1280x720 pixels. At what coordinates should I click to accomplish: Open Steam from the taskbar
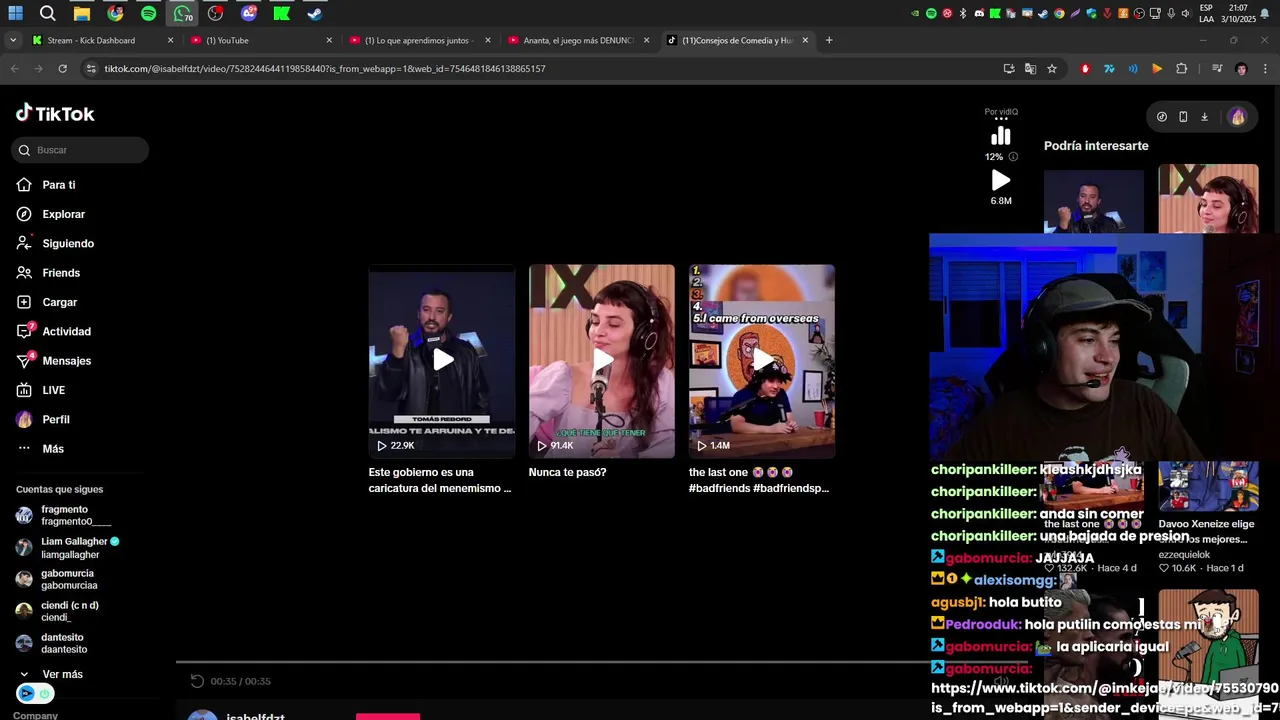tap(314, 14)
